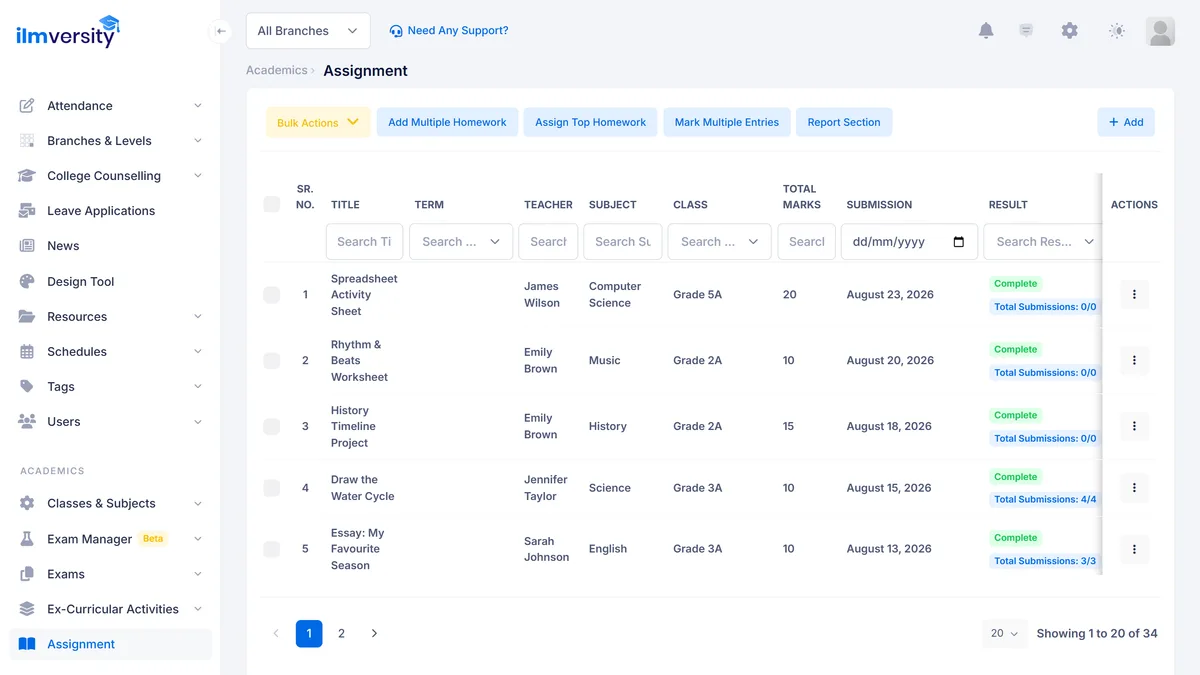Open the settings gear icon
Image resolution: width=1200 pixels, height=675 pixels.
pyautogui.click(x=1070, y=31)
